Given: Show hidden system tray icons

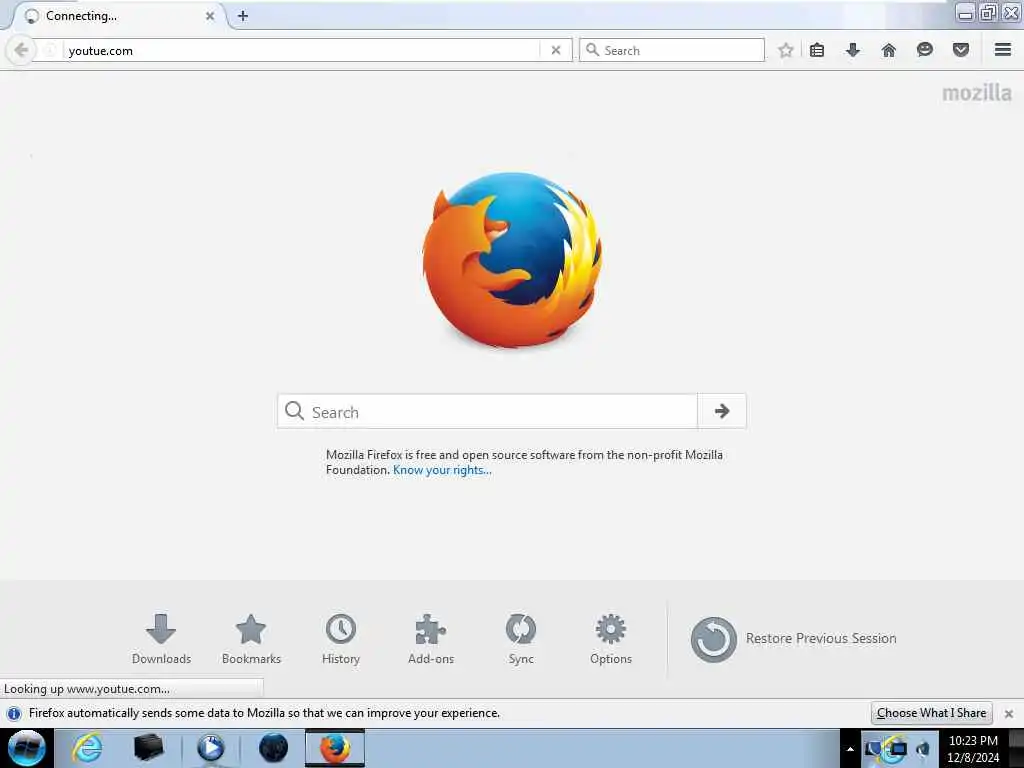Looking at the screenshot, I should tap(850, 749).
